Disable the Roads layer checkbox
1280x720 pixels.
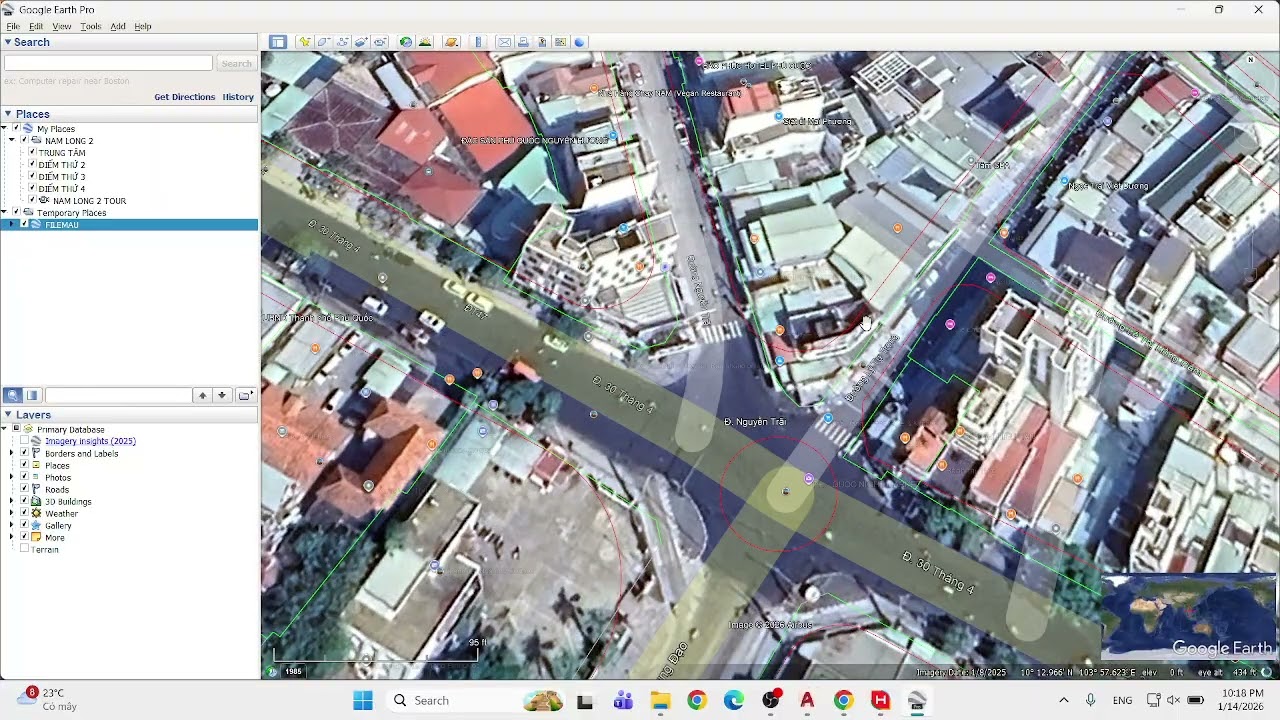pos(25,489)
